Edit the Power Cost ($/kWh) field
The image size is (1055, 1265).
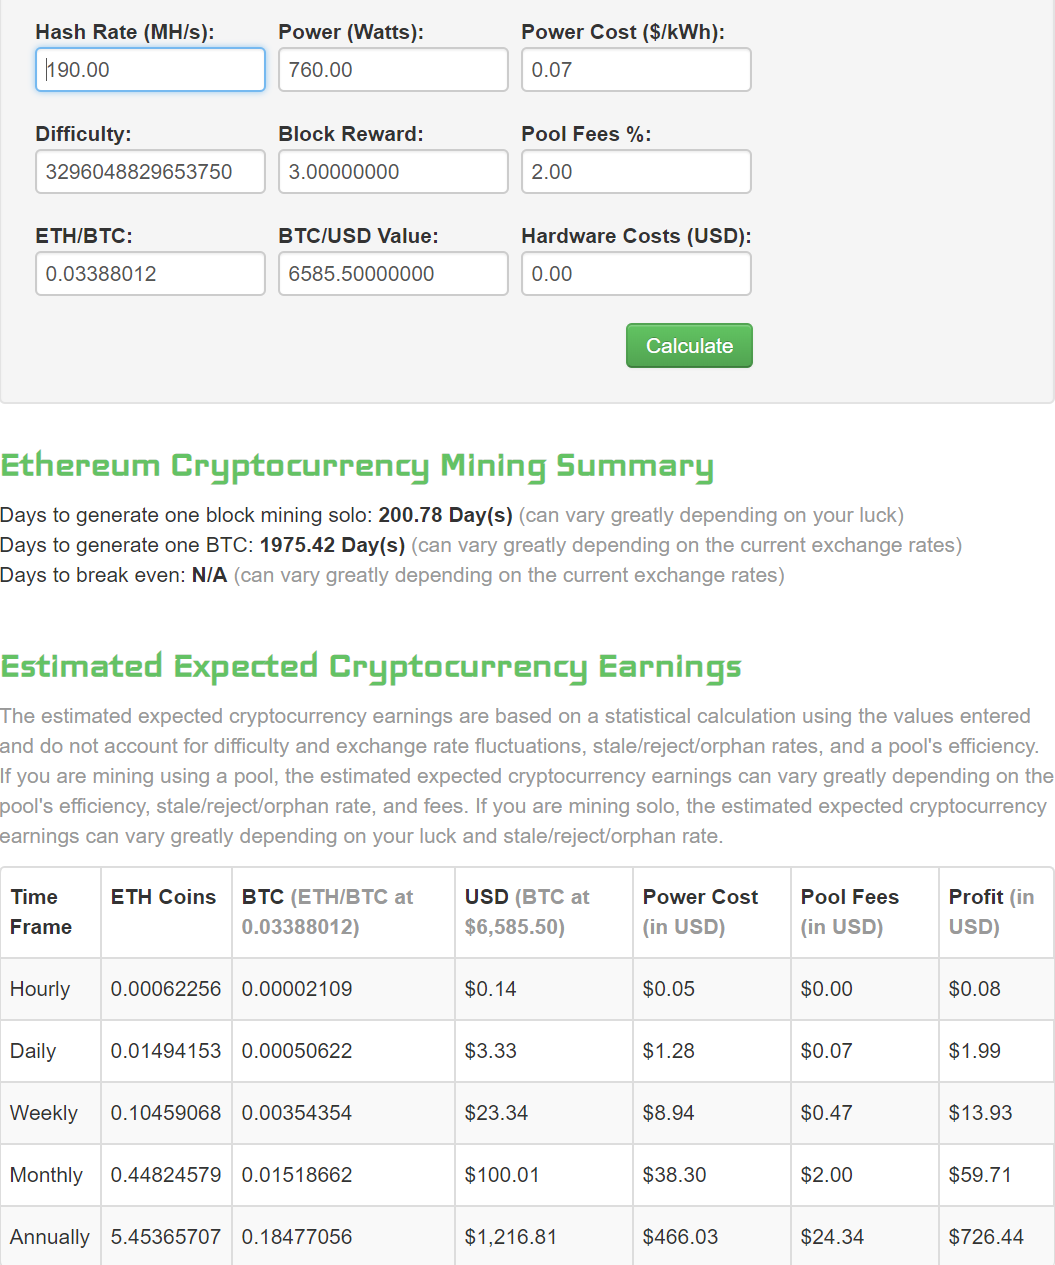(x=636, y=70)
